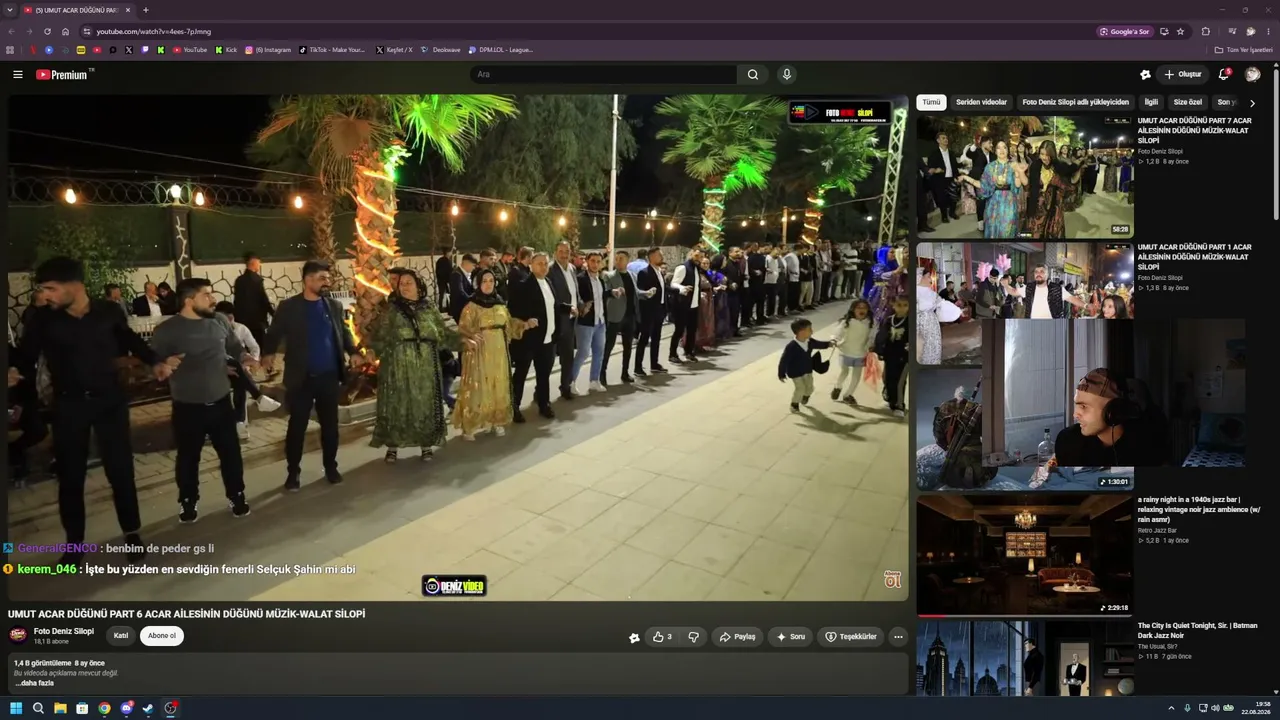The width and height of the screenshot is (1280, 720).
Task: Click the Katıl join button
Action: coord(121,636)
